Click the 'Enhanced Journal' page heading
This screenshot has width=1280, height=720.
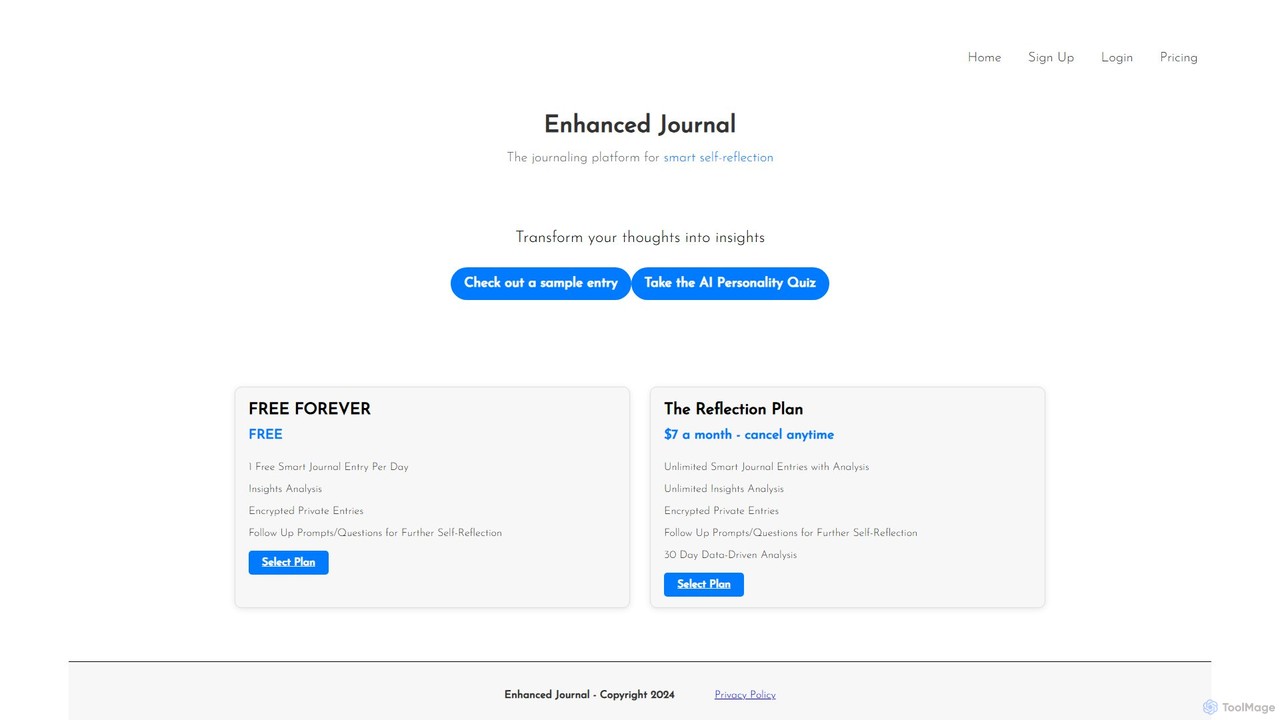click(x=640, y=124)
